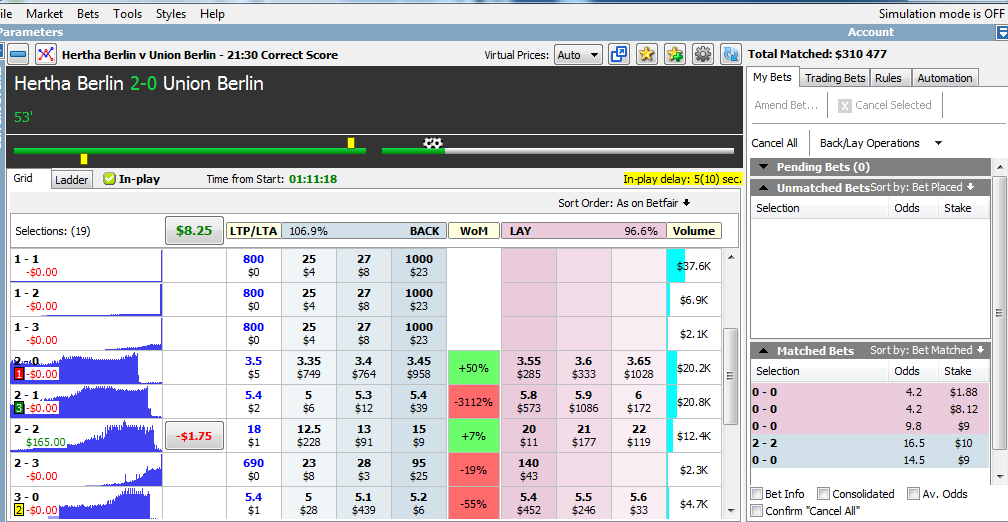Viewport: 1008px width, 522px height.
Task: Click the yellow star favourites icon
Action: coord(647,55)
